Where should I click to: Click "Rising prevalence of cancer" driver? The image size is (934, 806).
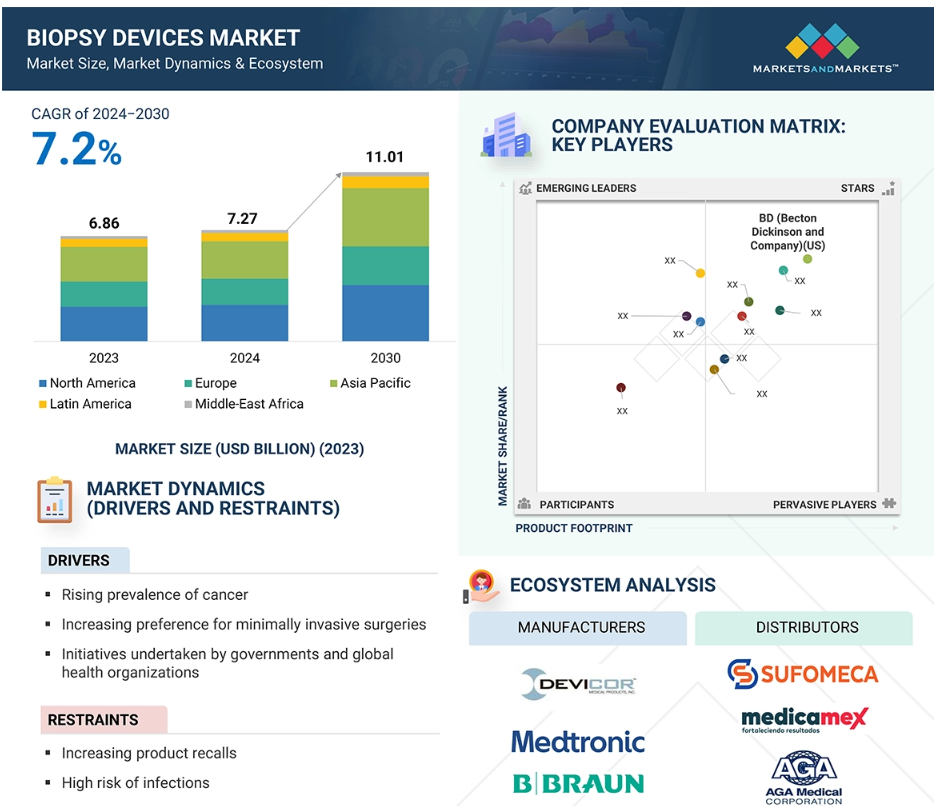(155, 595)
